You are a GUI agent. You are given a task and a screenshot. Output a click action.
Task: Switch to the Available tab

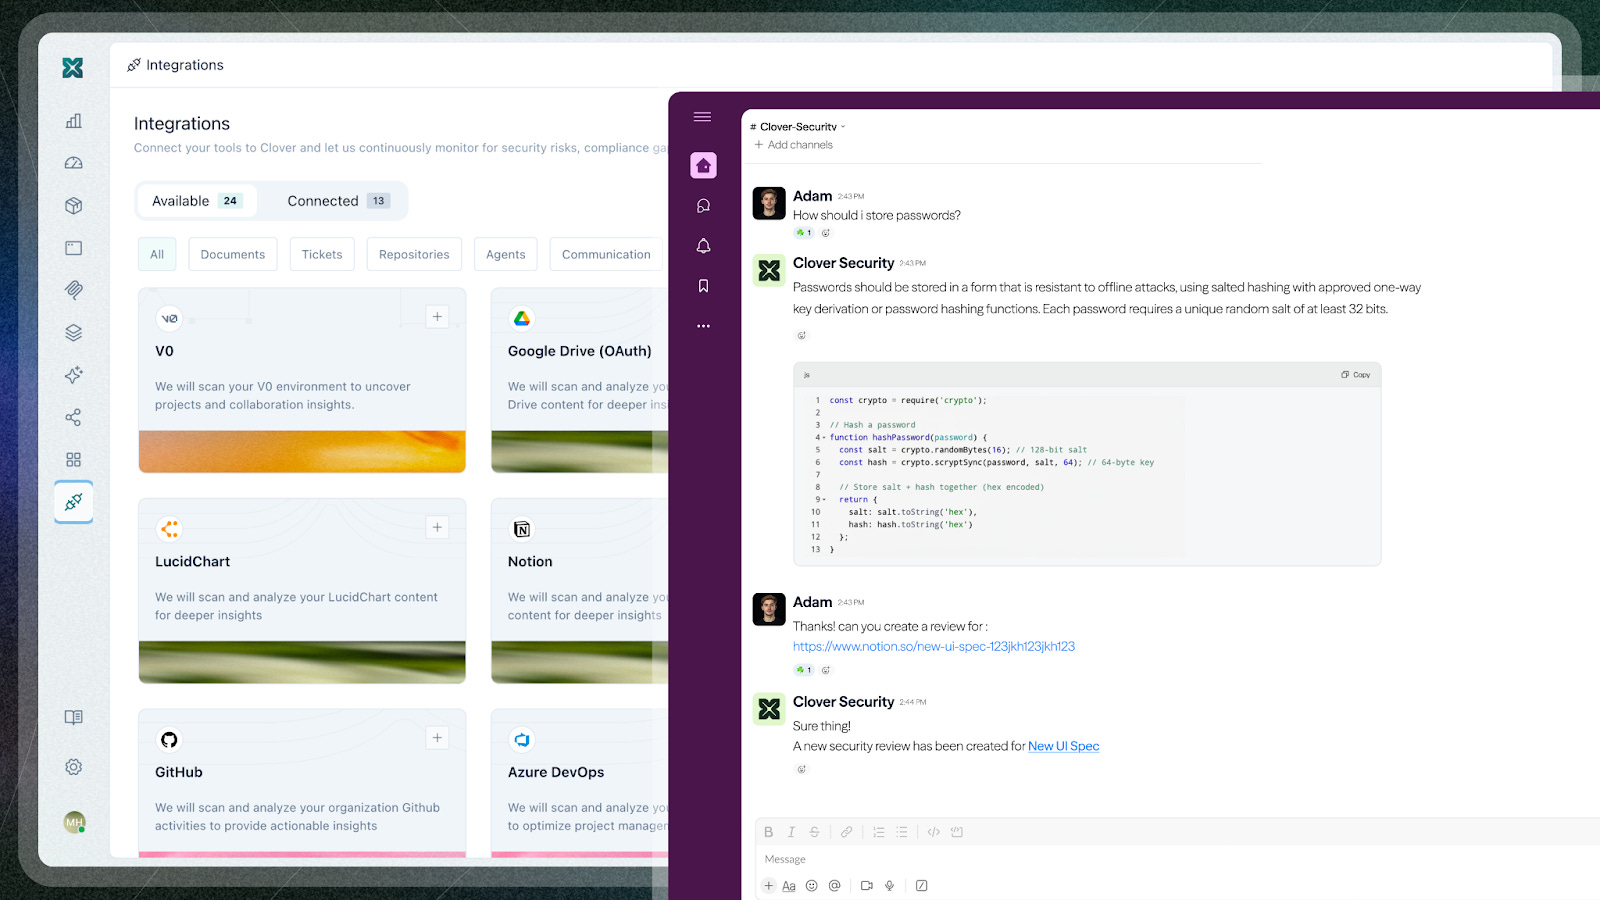point(197,201)
